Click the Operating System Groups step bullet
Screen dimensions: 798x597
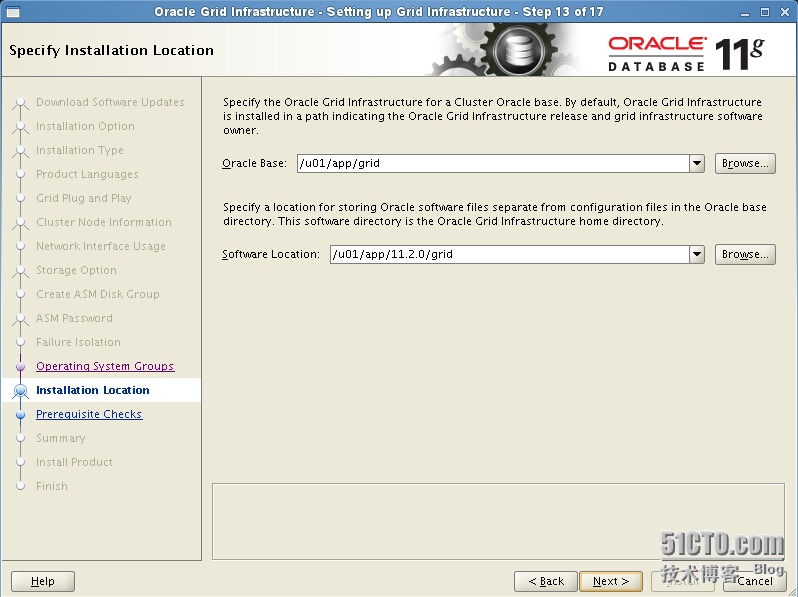click(x=20, y=366)
